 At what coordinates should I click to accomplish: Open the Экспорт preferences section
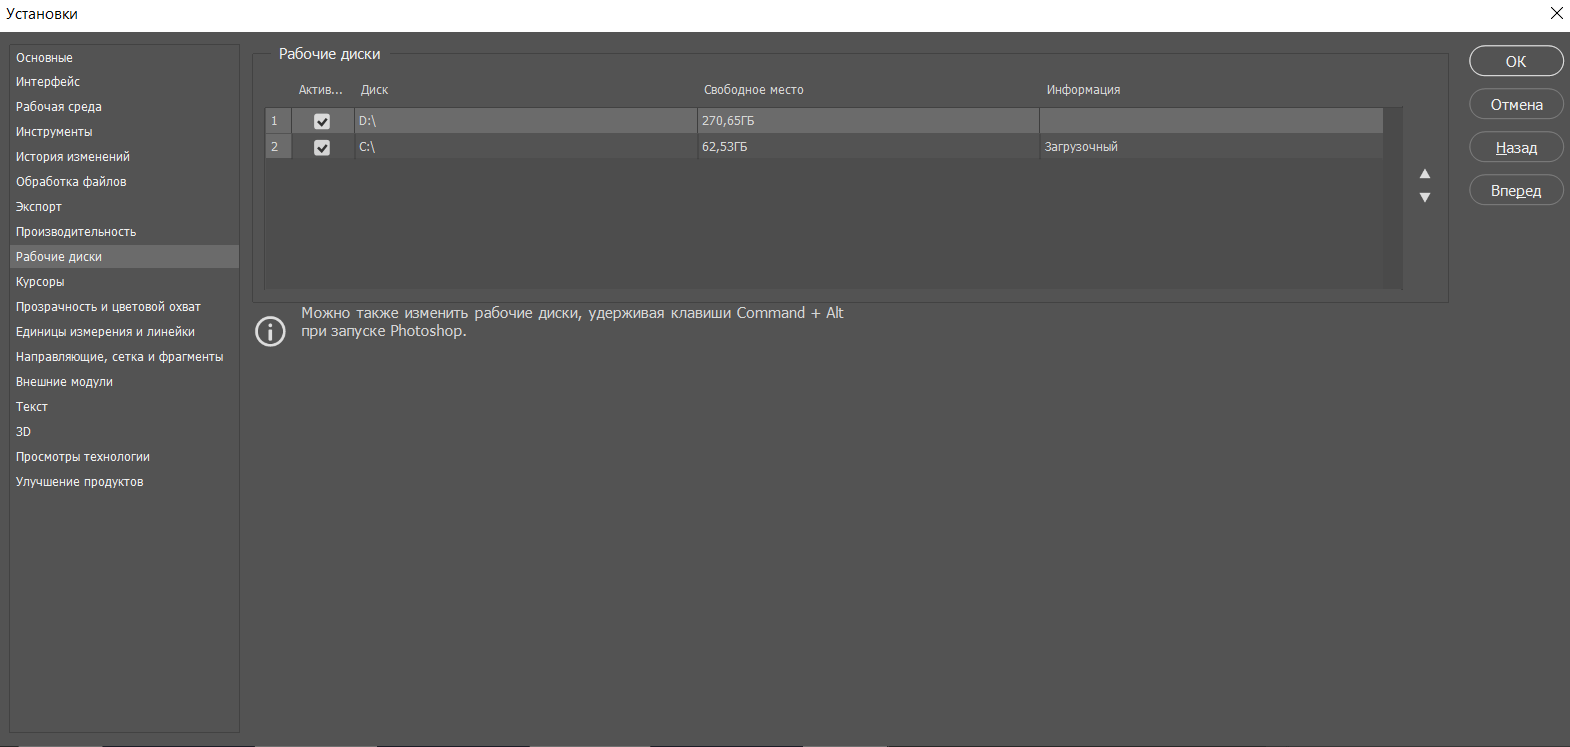pyautogui.click(x=125, y=207)
